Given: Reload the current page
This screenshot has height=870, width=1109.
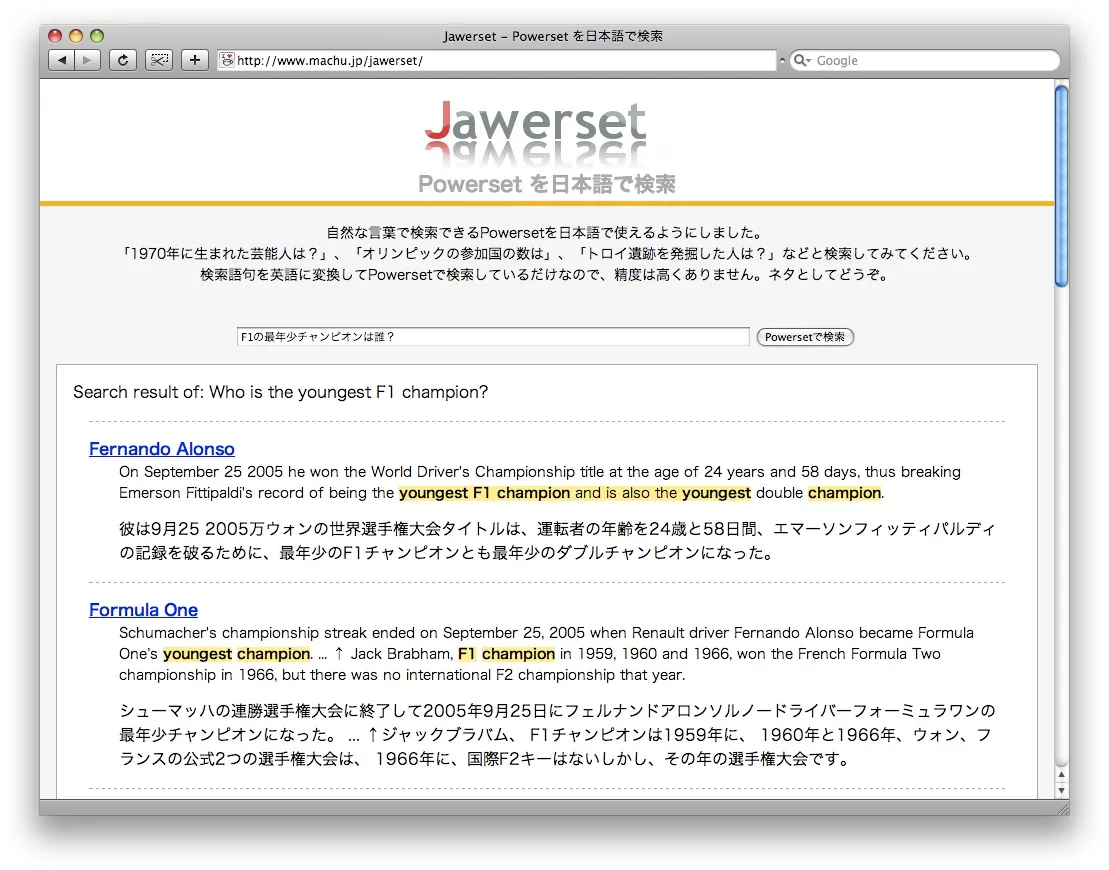Looking at the screenshot, I should click(x=122, y=61).
